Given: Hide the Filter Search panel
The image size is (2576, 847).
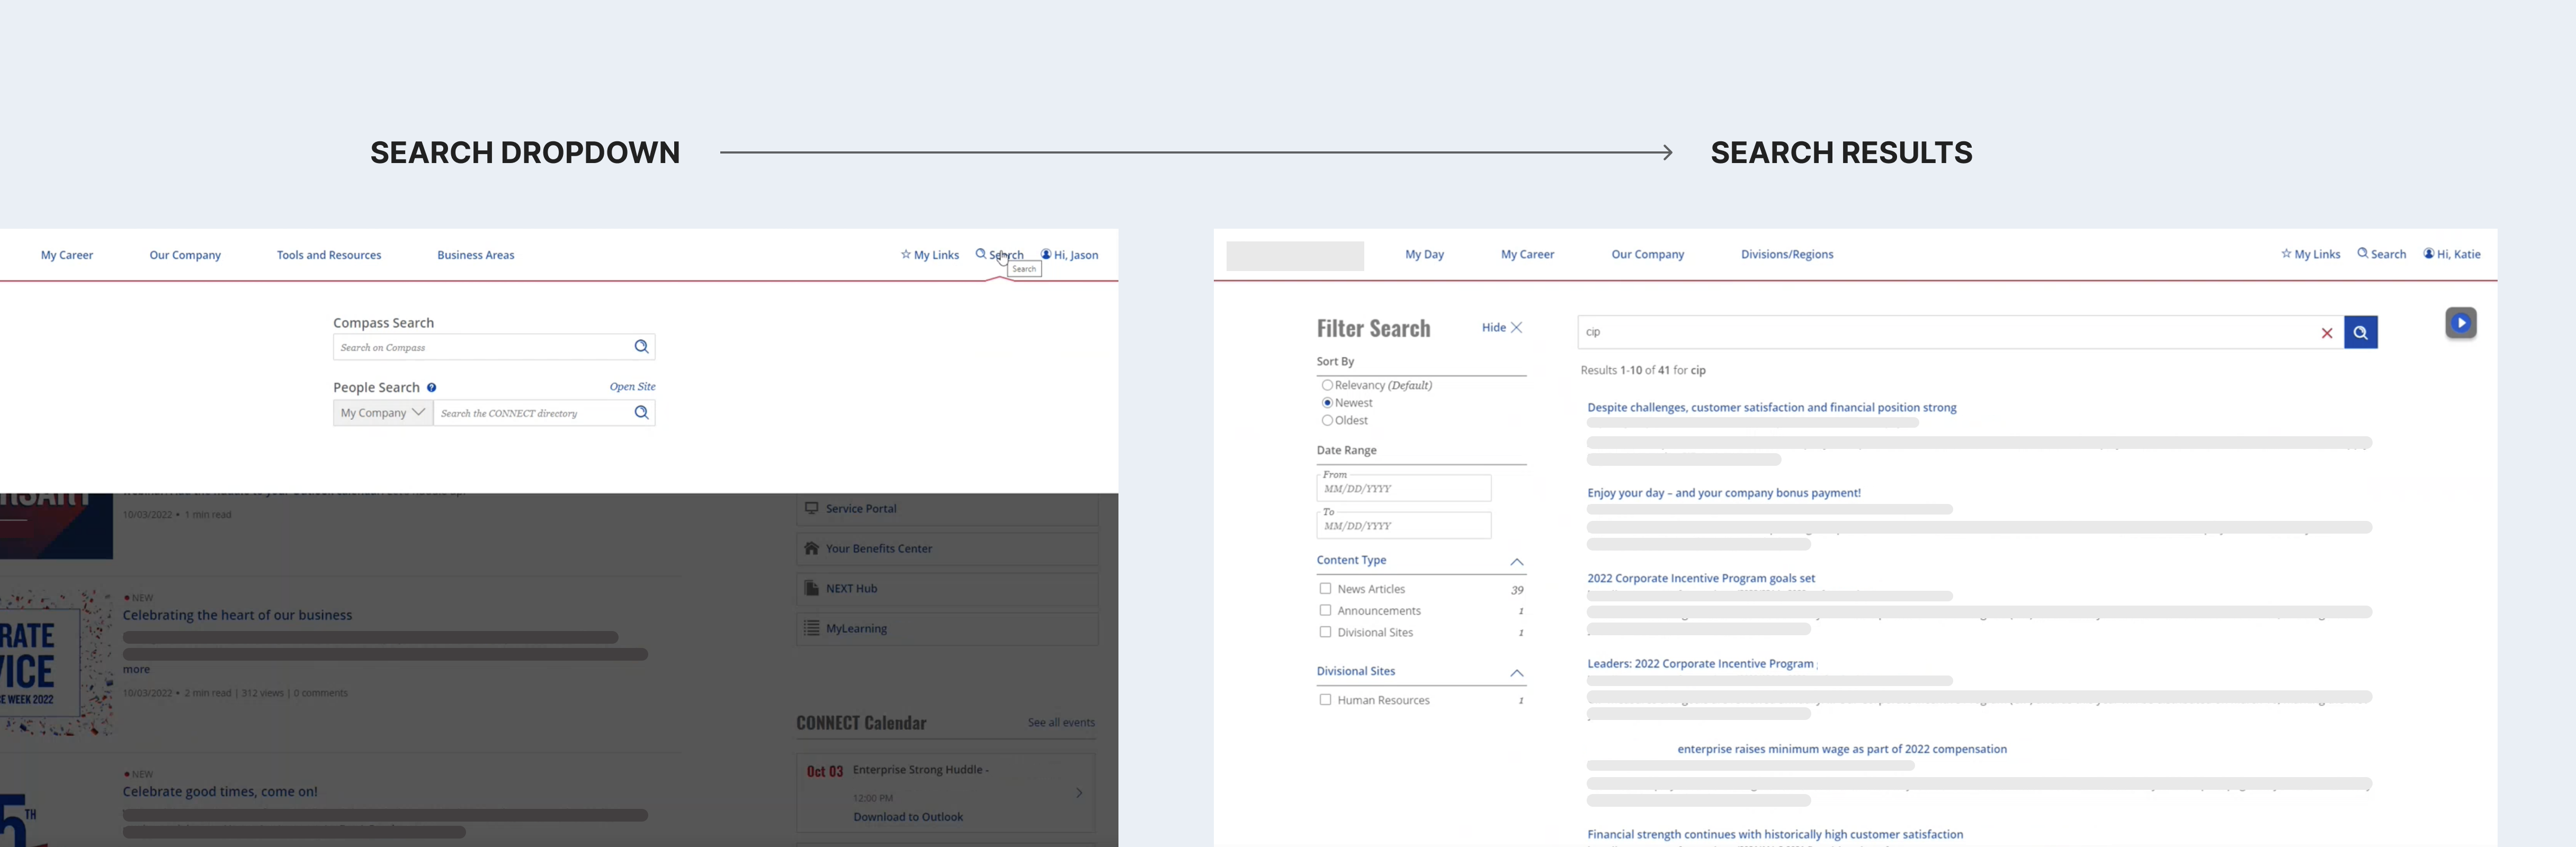Looking at the screenshot, I should tap(1502, 327).
